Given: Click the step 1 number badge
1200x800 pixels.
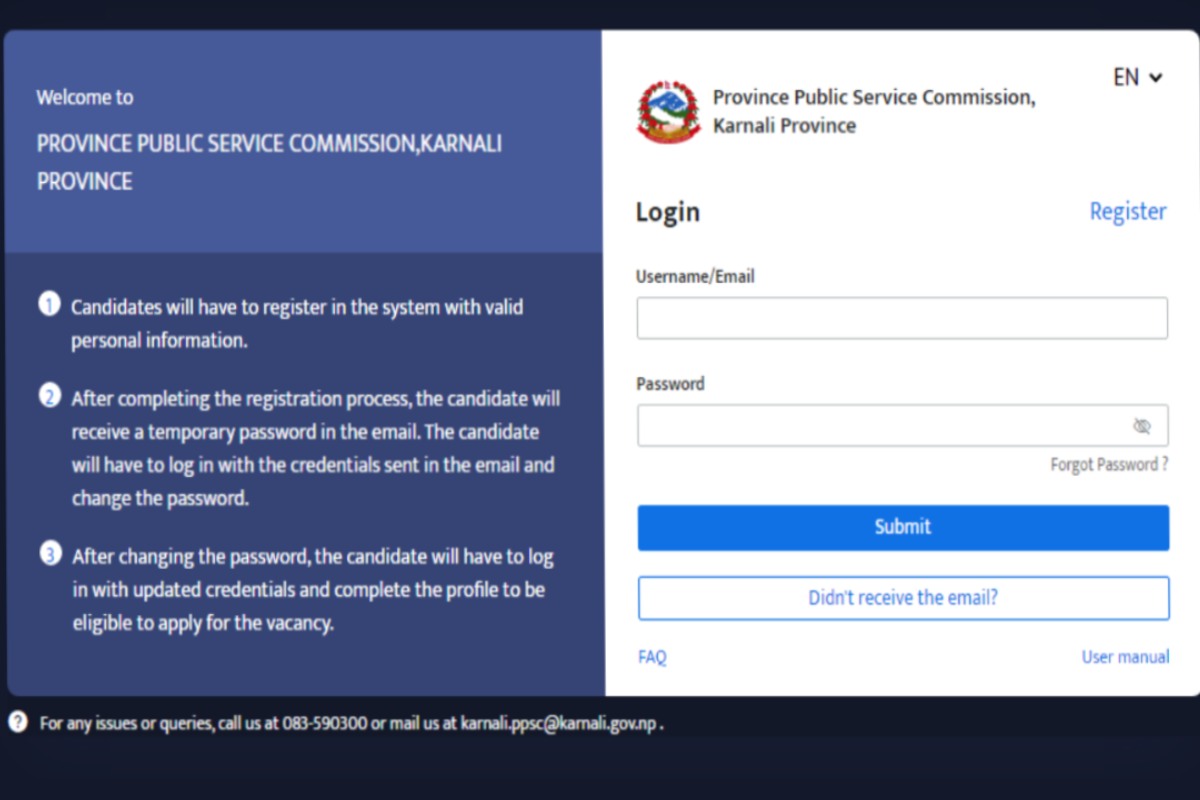Looking at the screenshot, I should [50, 304].
